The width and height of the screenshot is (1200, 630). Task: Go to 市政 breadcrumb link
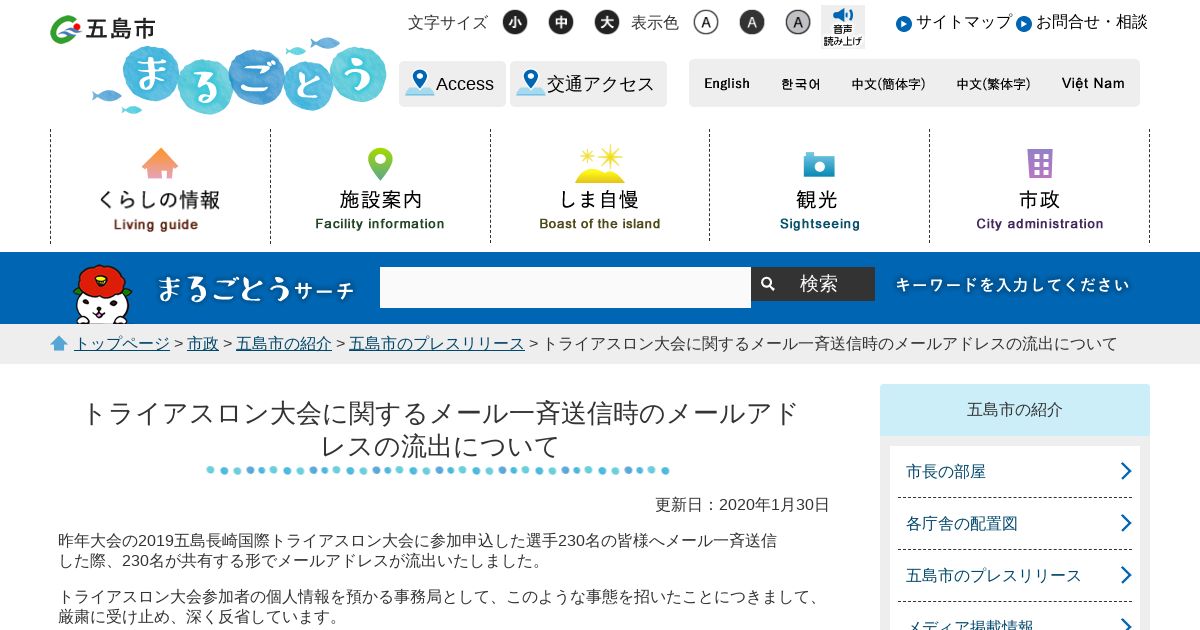[x=203, y=344]
